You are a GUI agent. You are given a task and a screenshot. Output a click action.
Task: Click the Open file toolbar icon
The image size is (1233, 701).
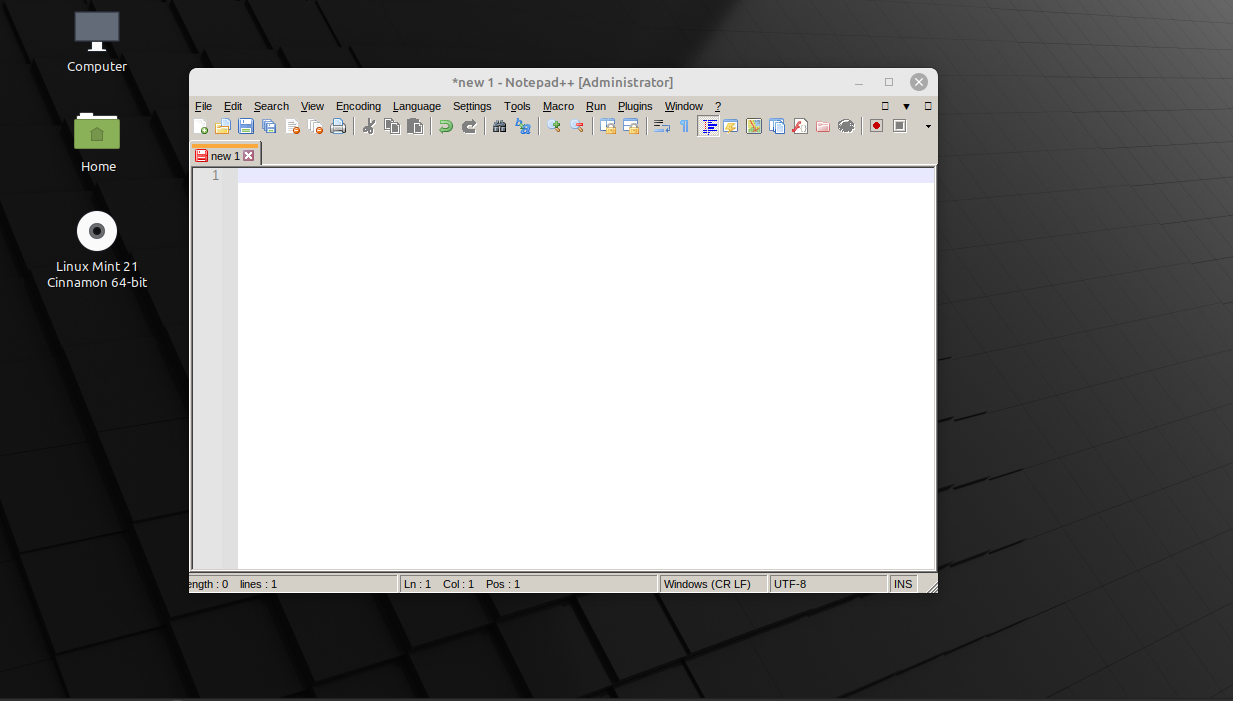click(x=223, y=126)
